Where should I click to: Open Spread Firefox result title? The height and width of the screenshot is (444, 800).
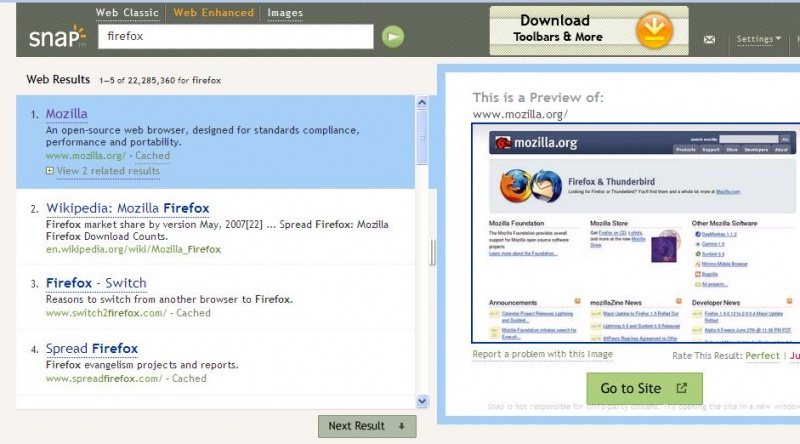click(92, 349)
